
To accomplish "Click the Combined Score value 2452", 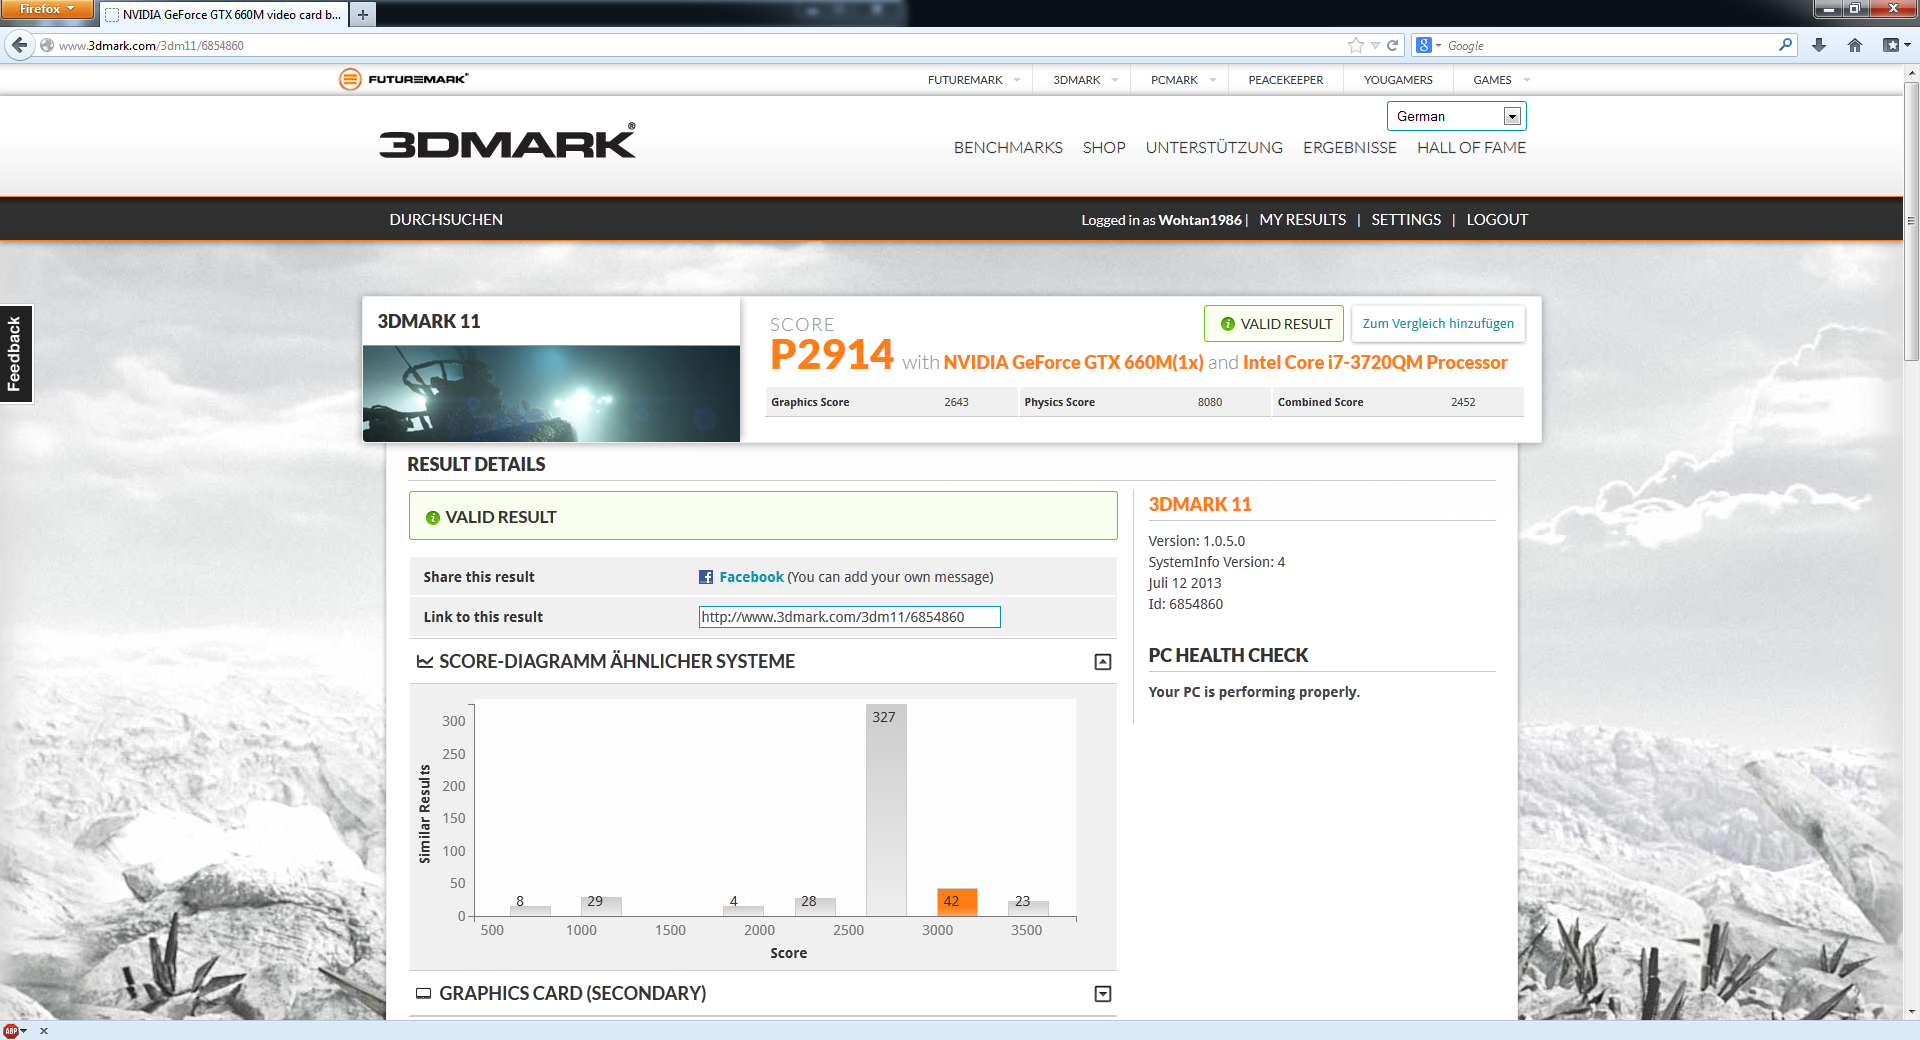I will pos(1463,402).
